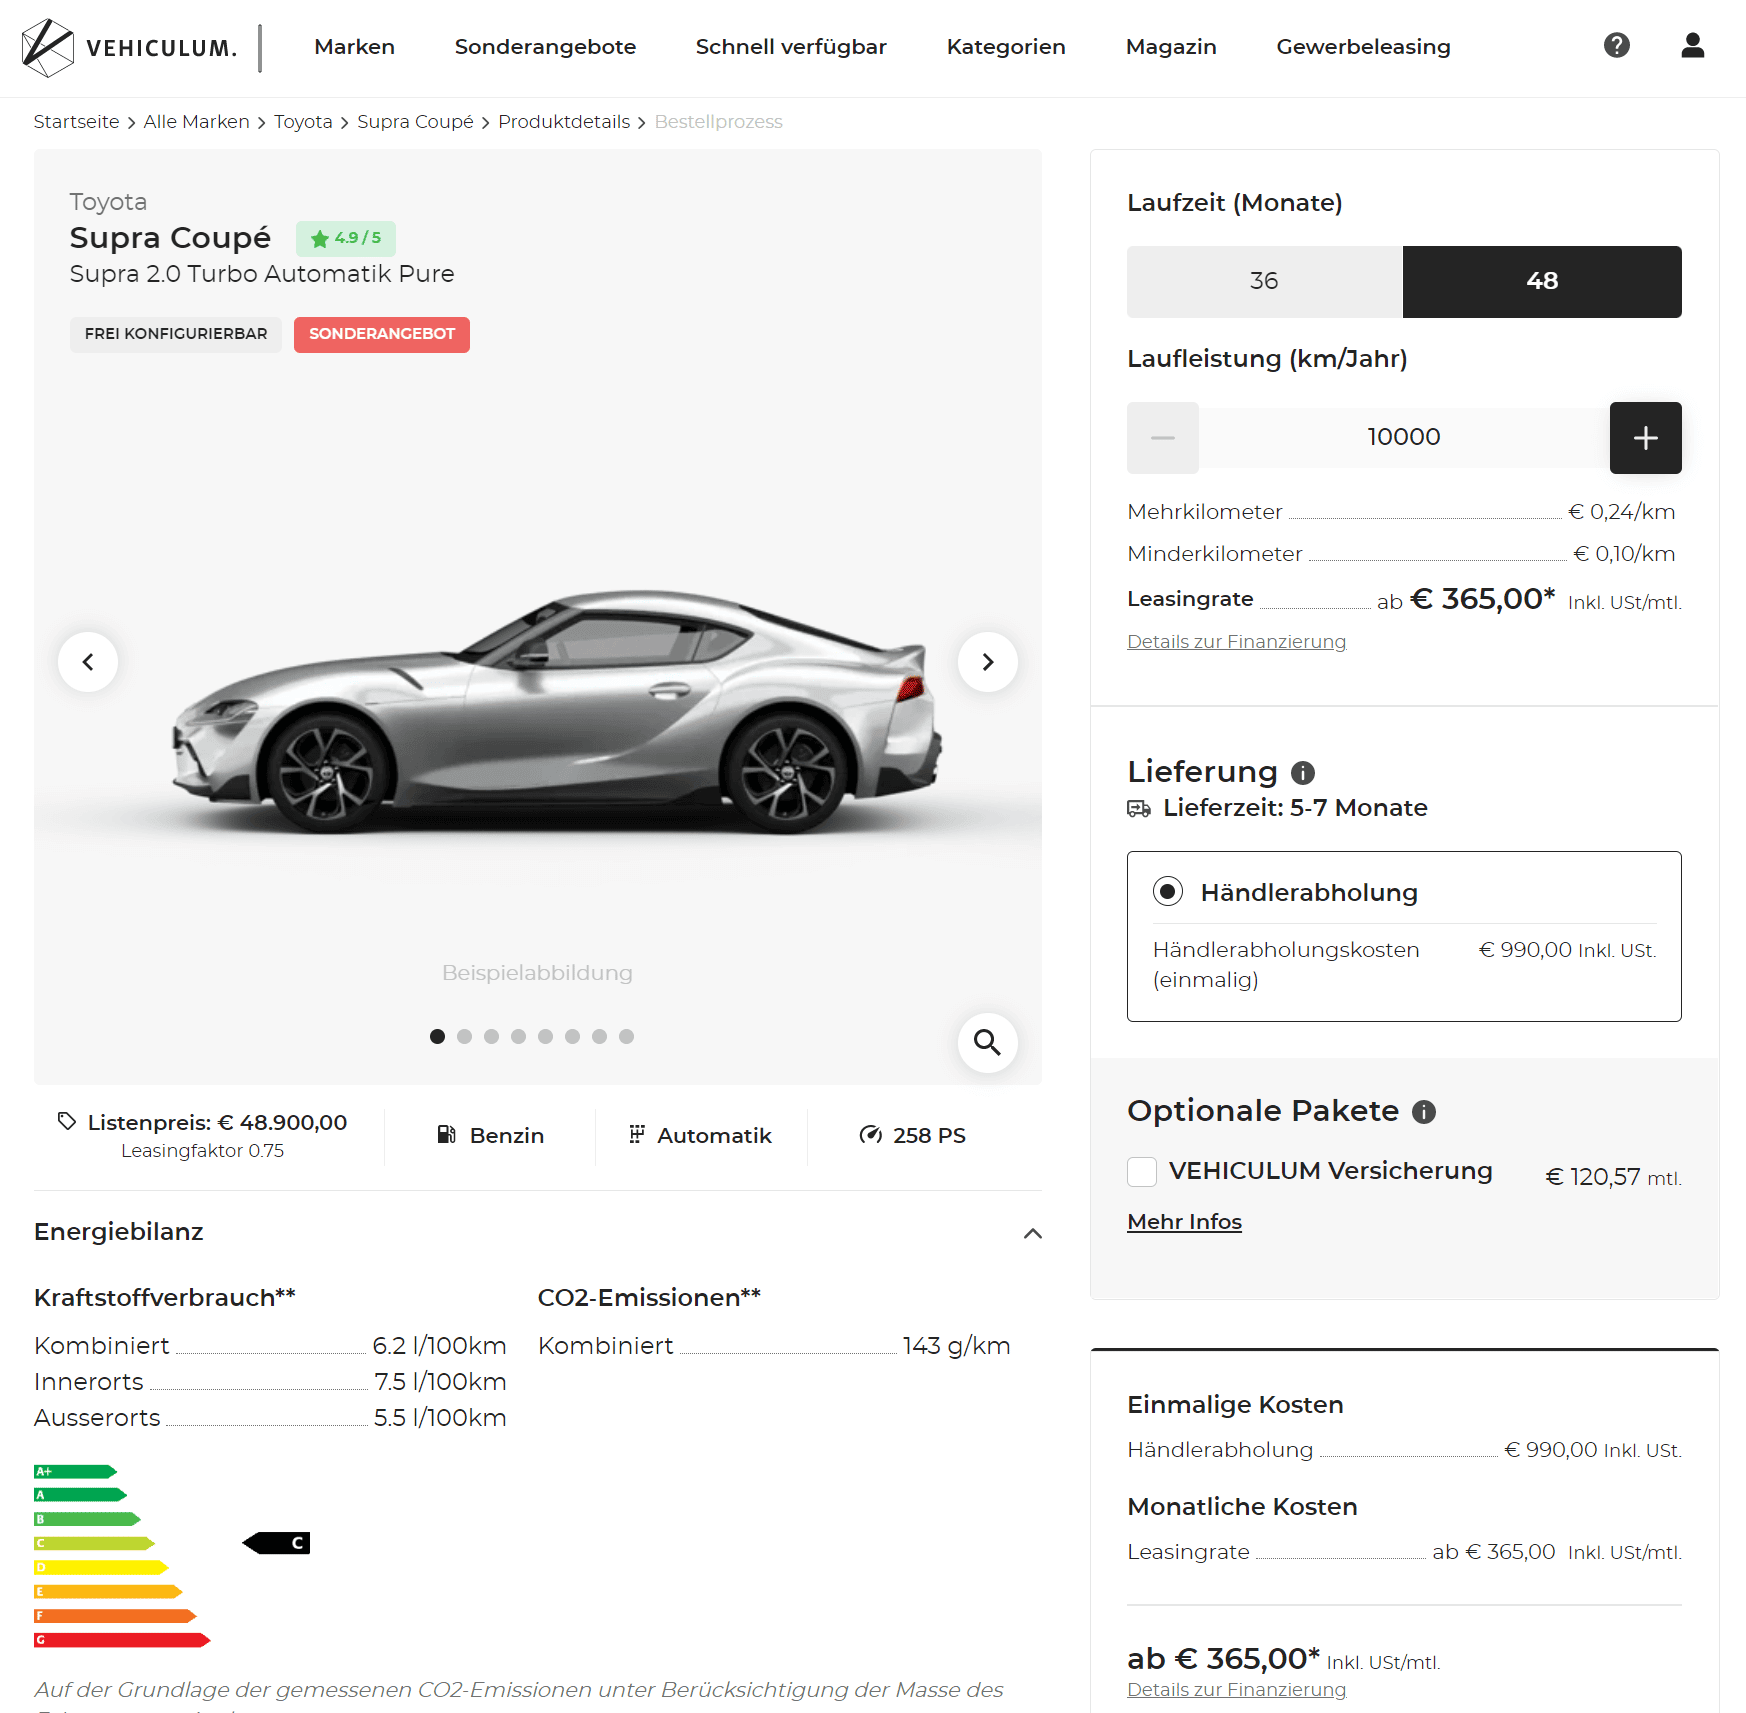Check the VEHICULUM Versicherung checkbox
This screenshot has height=1713, width=1746.
(1142, 1171)
